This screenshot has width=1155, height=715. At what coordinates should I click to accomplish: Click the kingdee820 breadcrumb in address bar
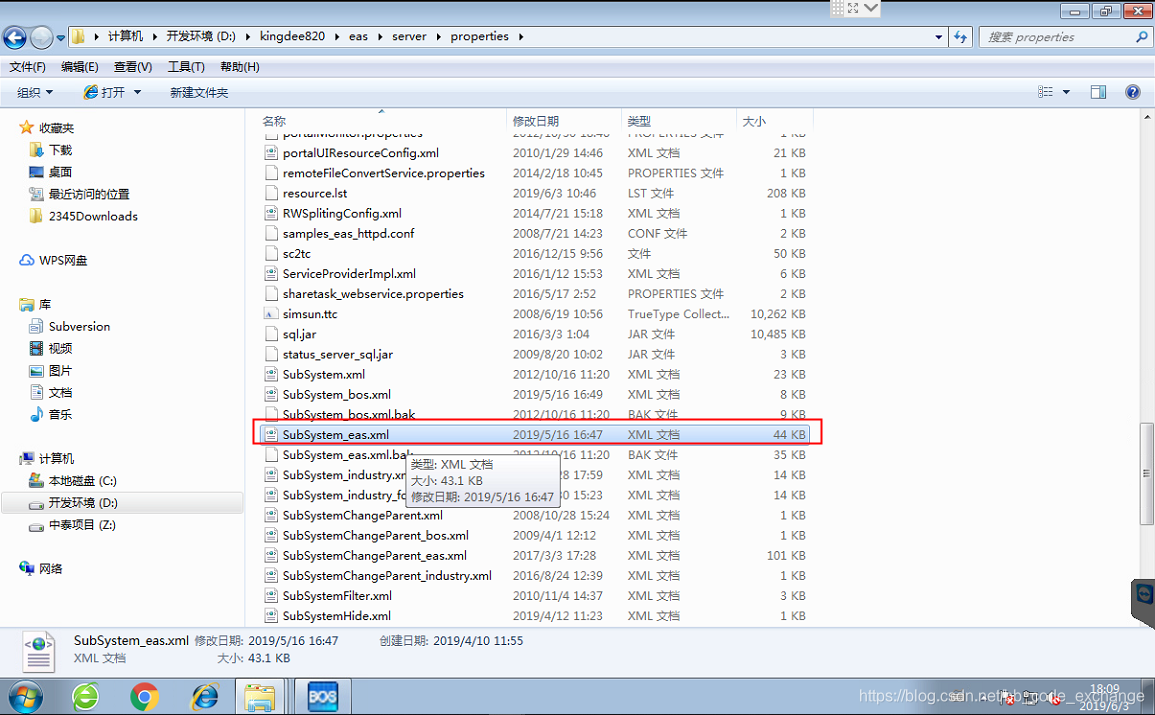(x=292, y=37)
